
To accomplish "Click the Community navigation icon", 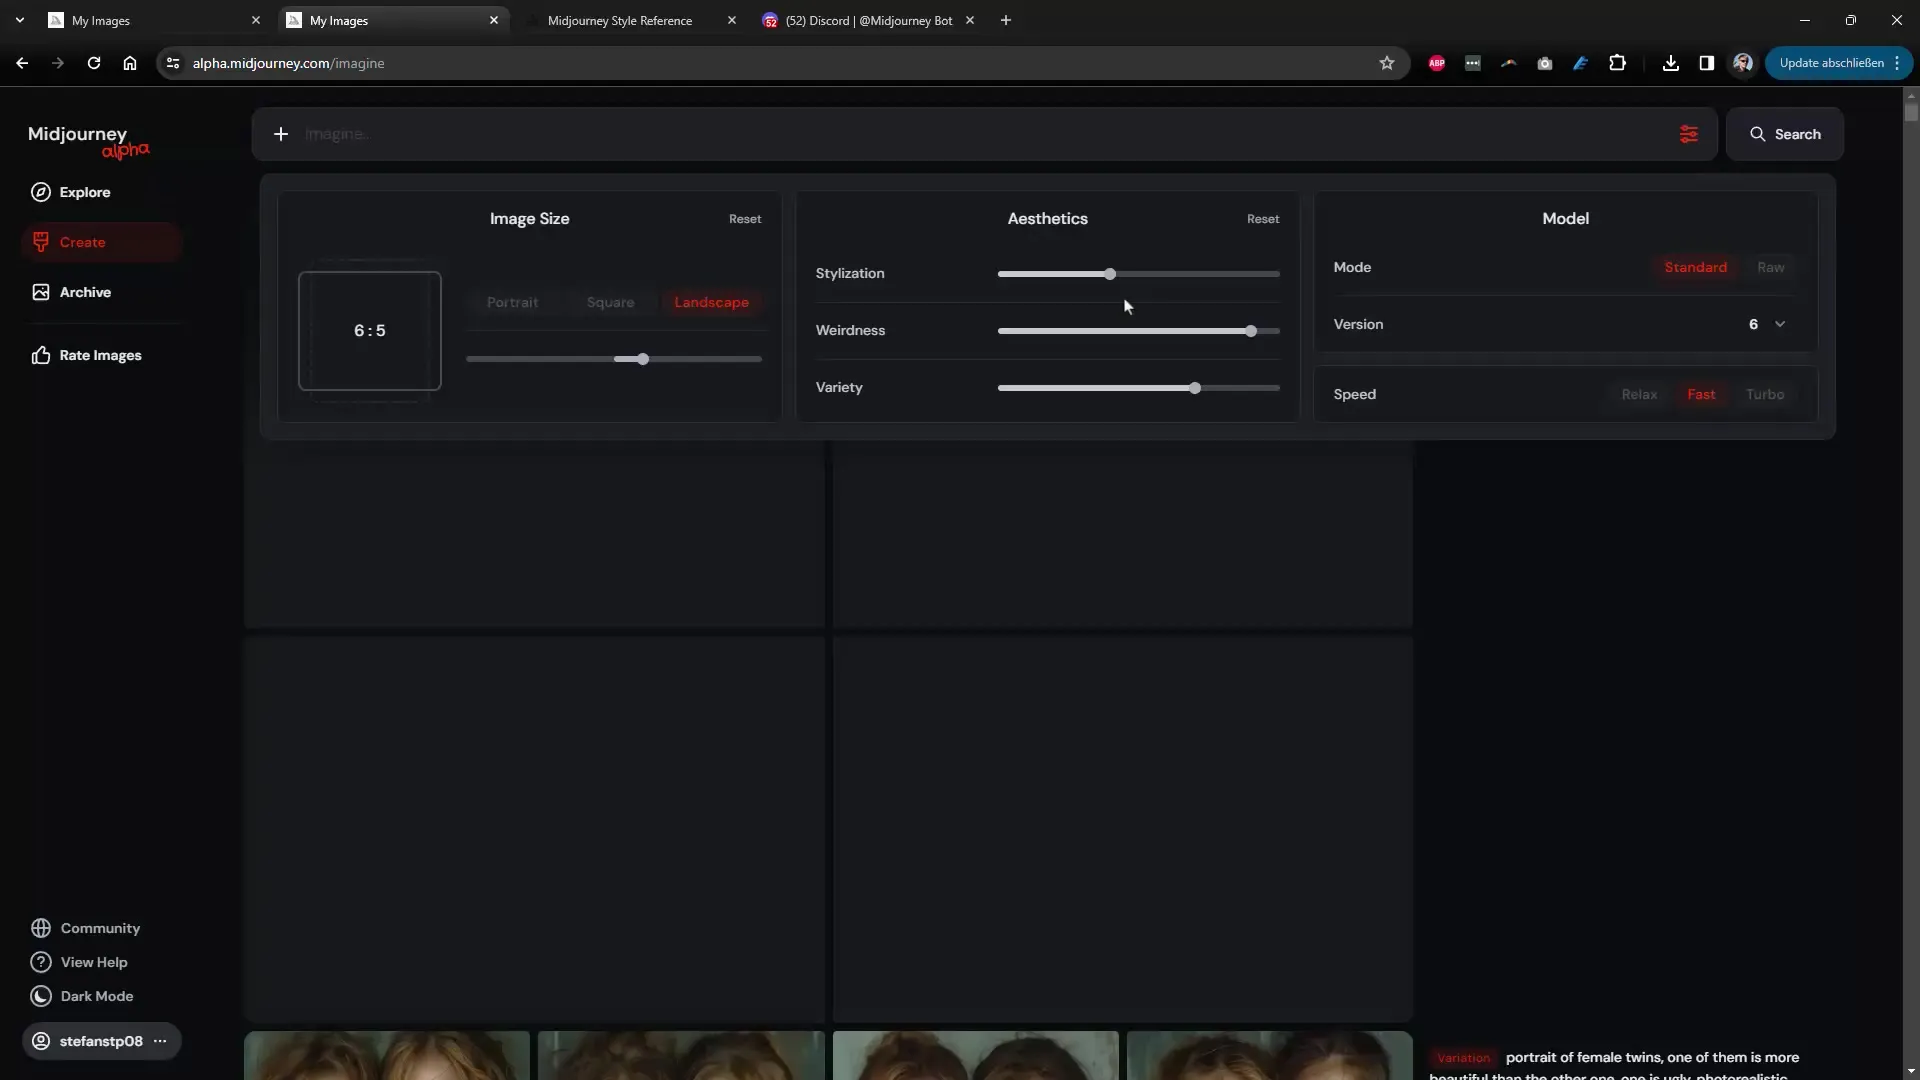I will coord(41,927).
